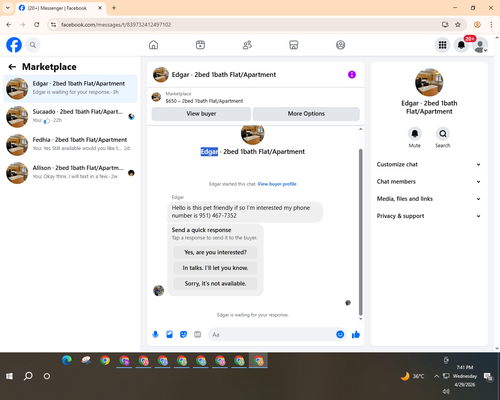Open the Chrome three-dot menu
Screen dimensions: 500x400
tap(491, 25)
